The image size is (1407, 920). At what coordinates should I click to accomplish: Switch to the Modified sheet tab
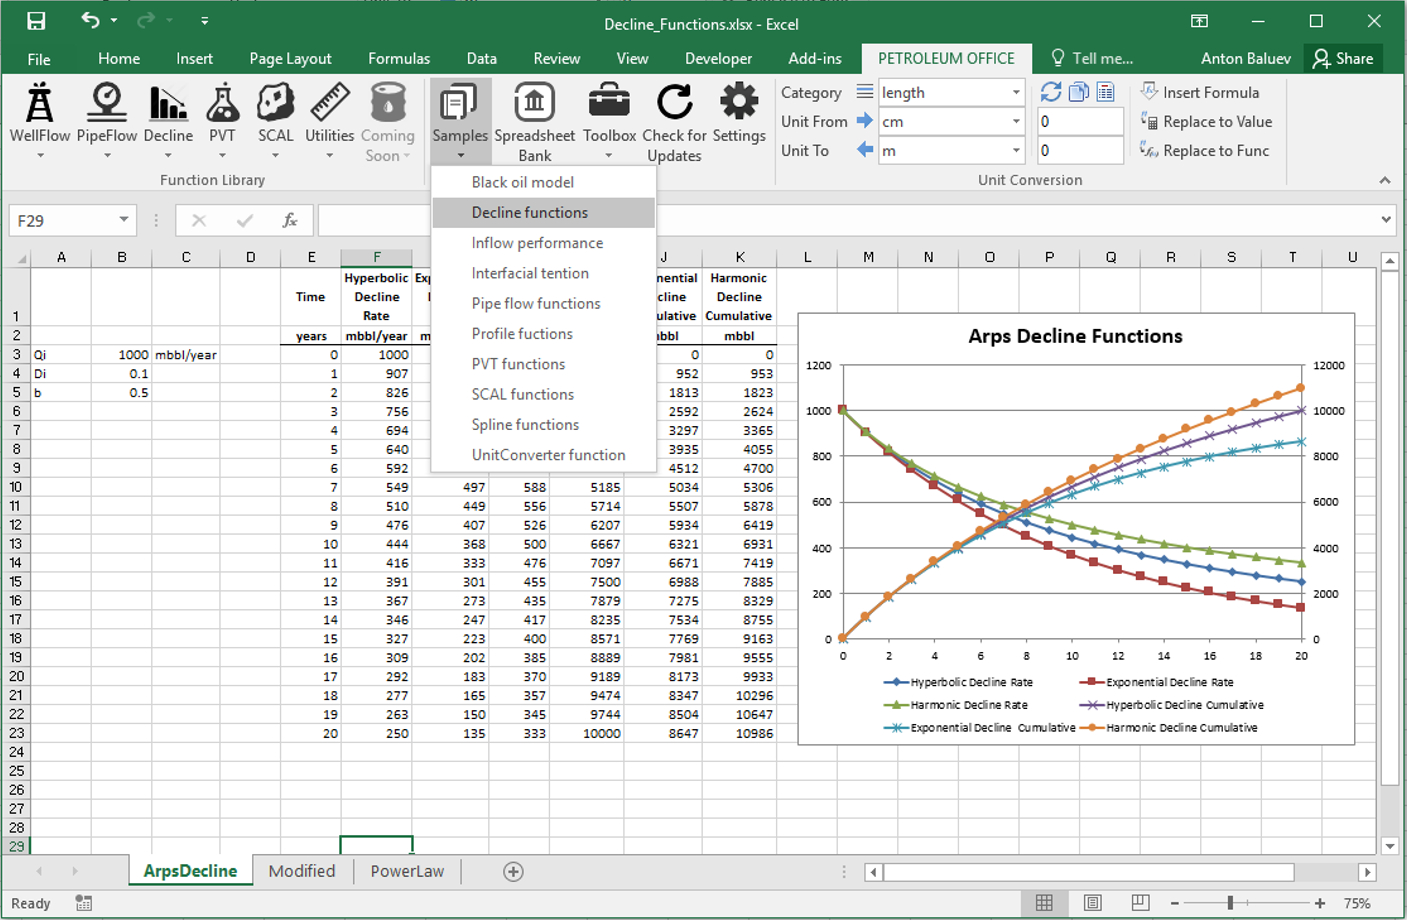302,871
